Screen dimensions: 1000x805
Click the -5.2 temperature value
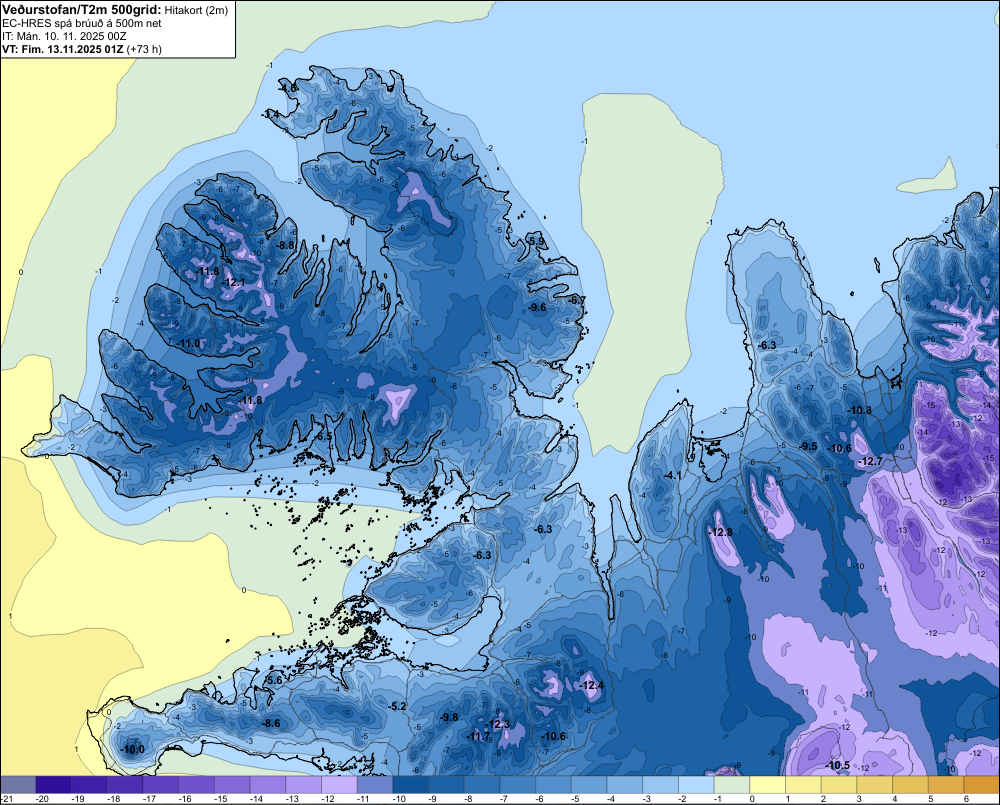click(397, 707)
